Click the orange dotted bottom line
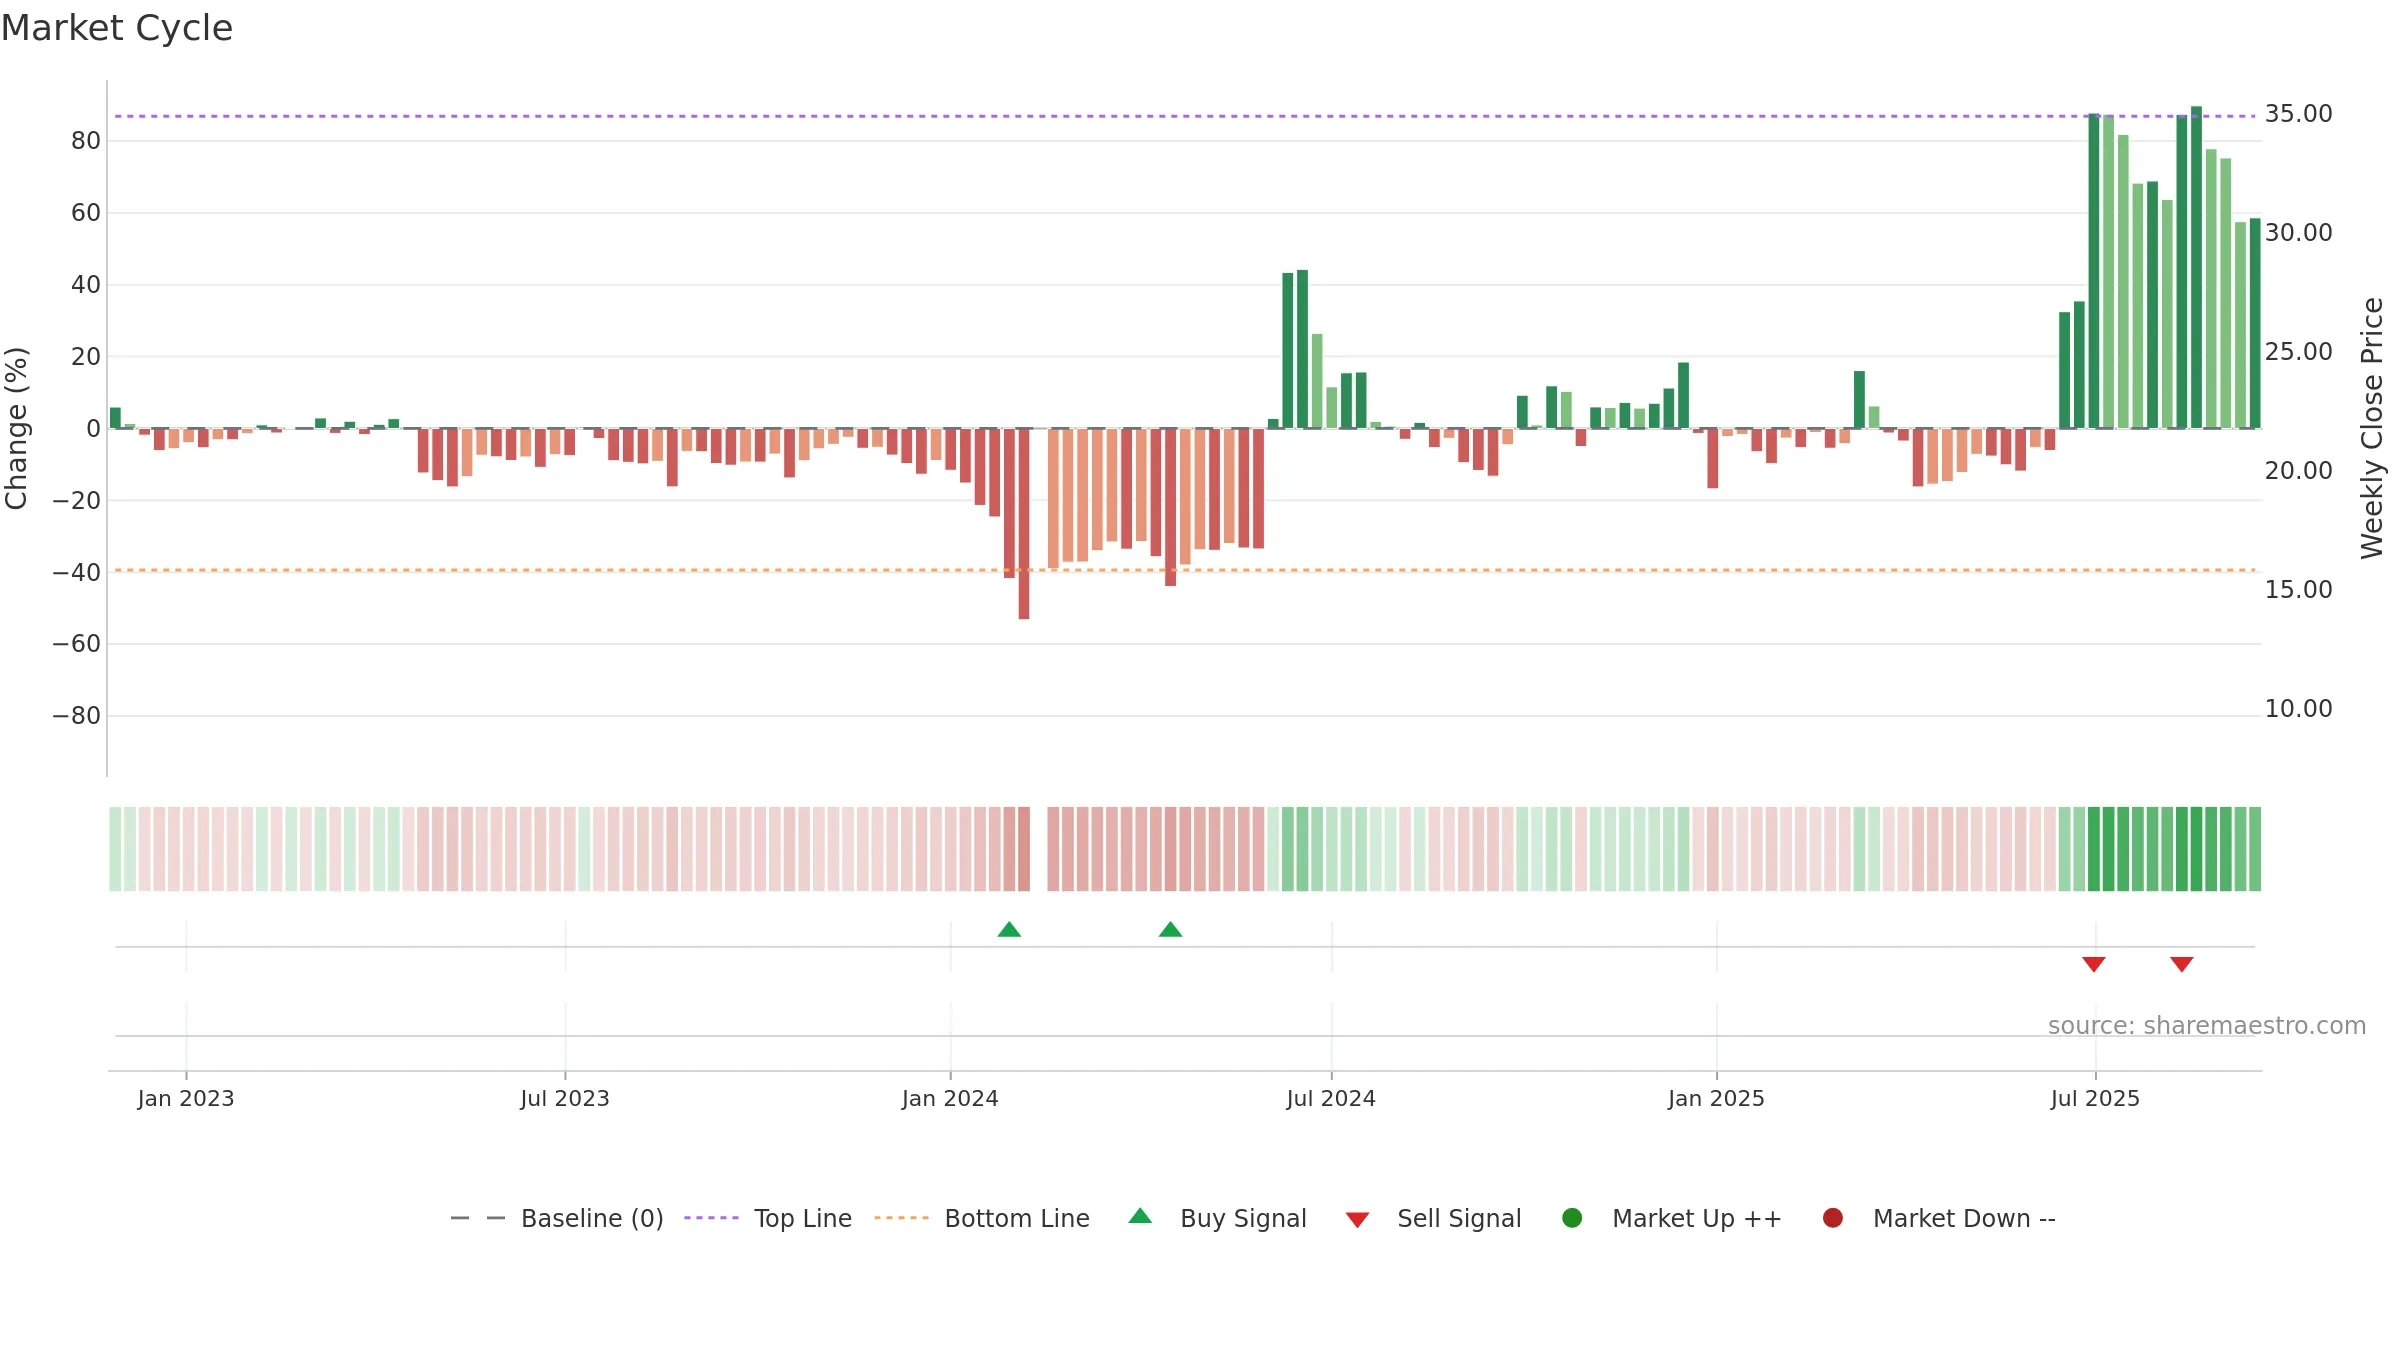Screen dimensions: 2400x1350 (x=1185, y=570)
